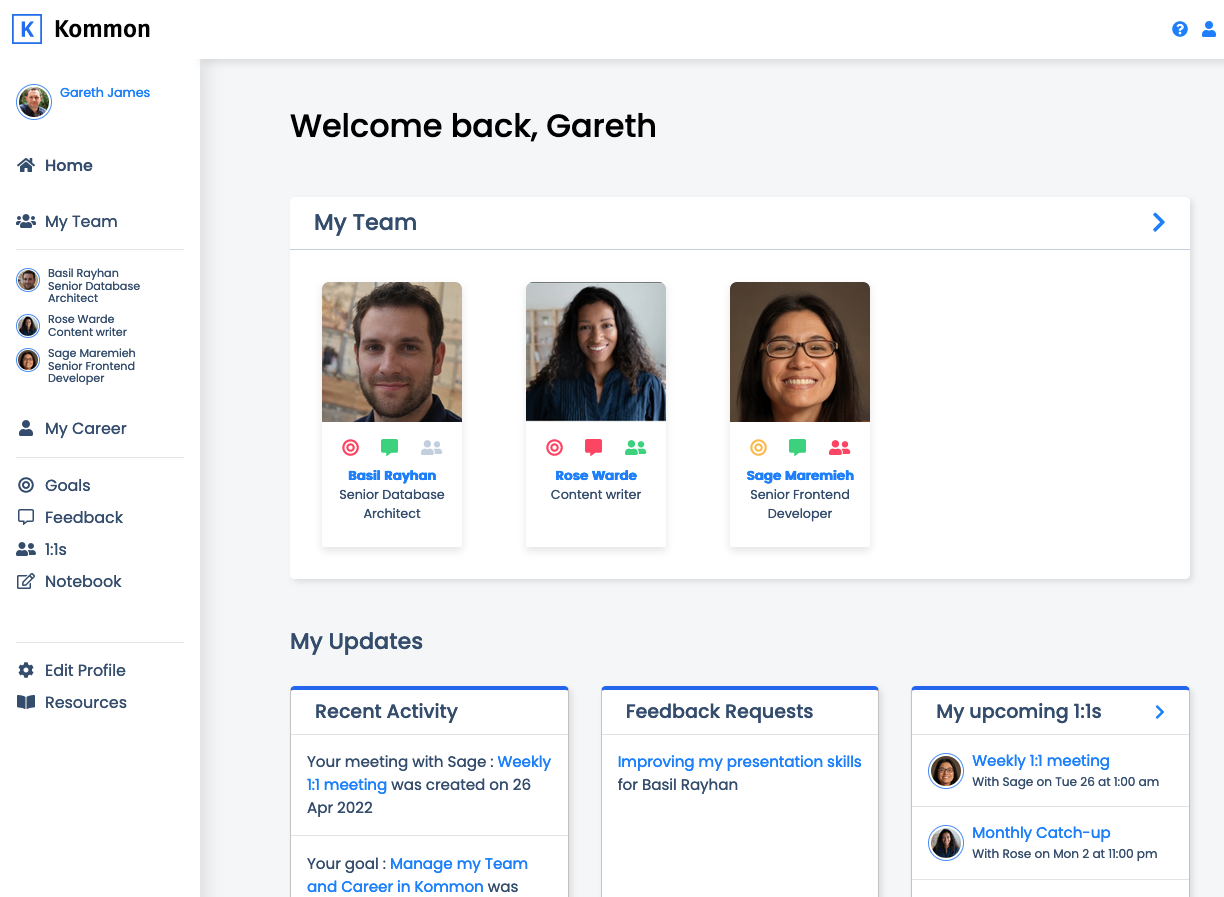The image size is (1224, 897).
Task: Open Weekly 1:1 meeting link in Recent Activity
Action: pyautogui.click(x=429, y=773)
